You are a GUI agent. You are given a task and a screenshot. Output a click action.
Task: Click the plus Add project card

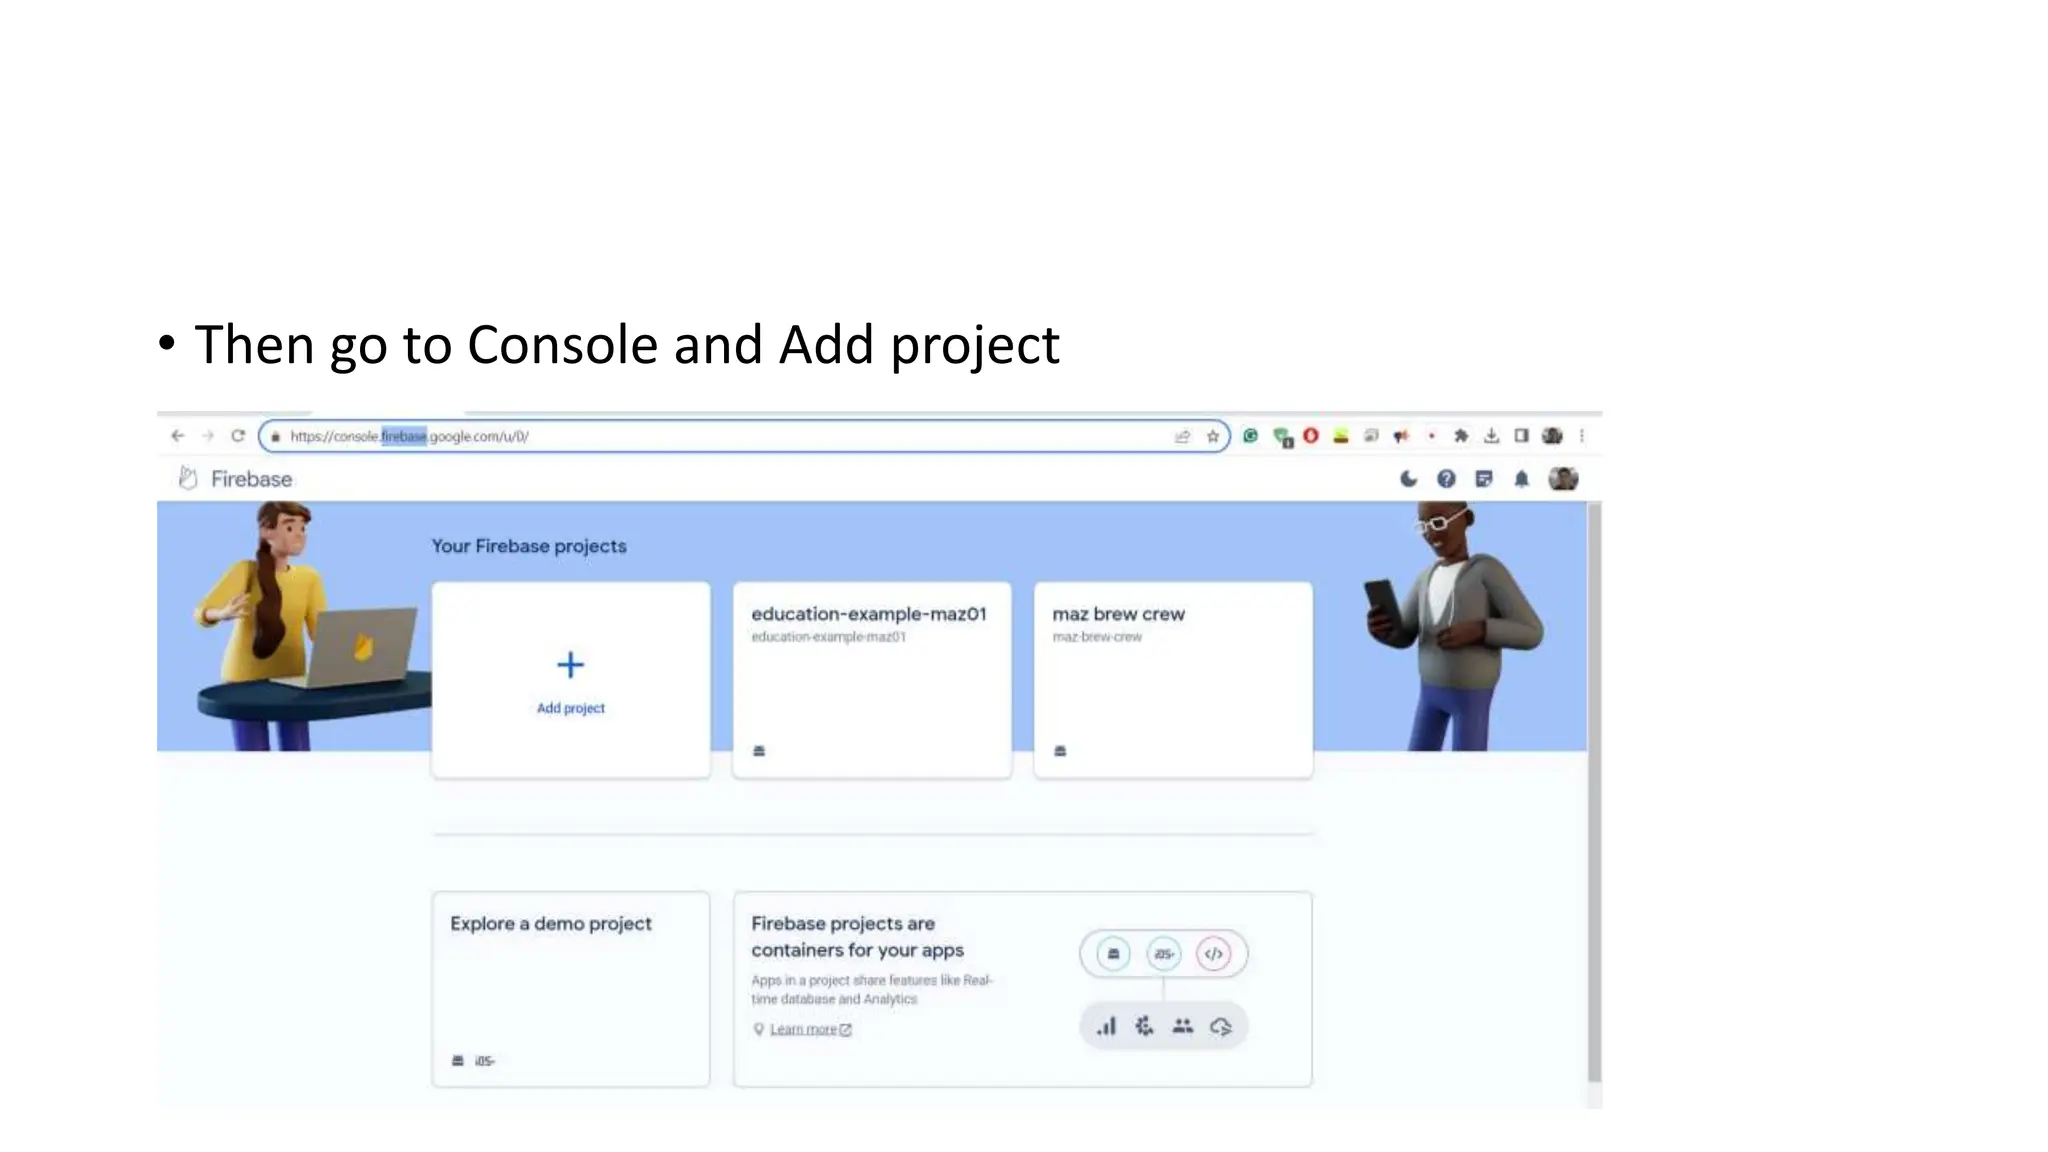click(571, 680)
